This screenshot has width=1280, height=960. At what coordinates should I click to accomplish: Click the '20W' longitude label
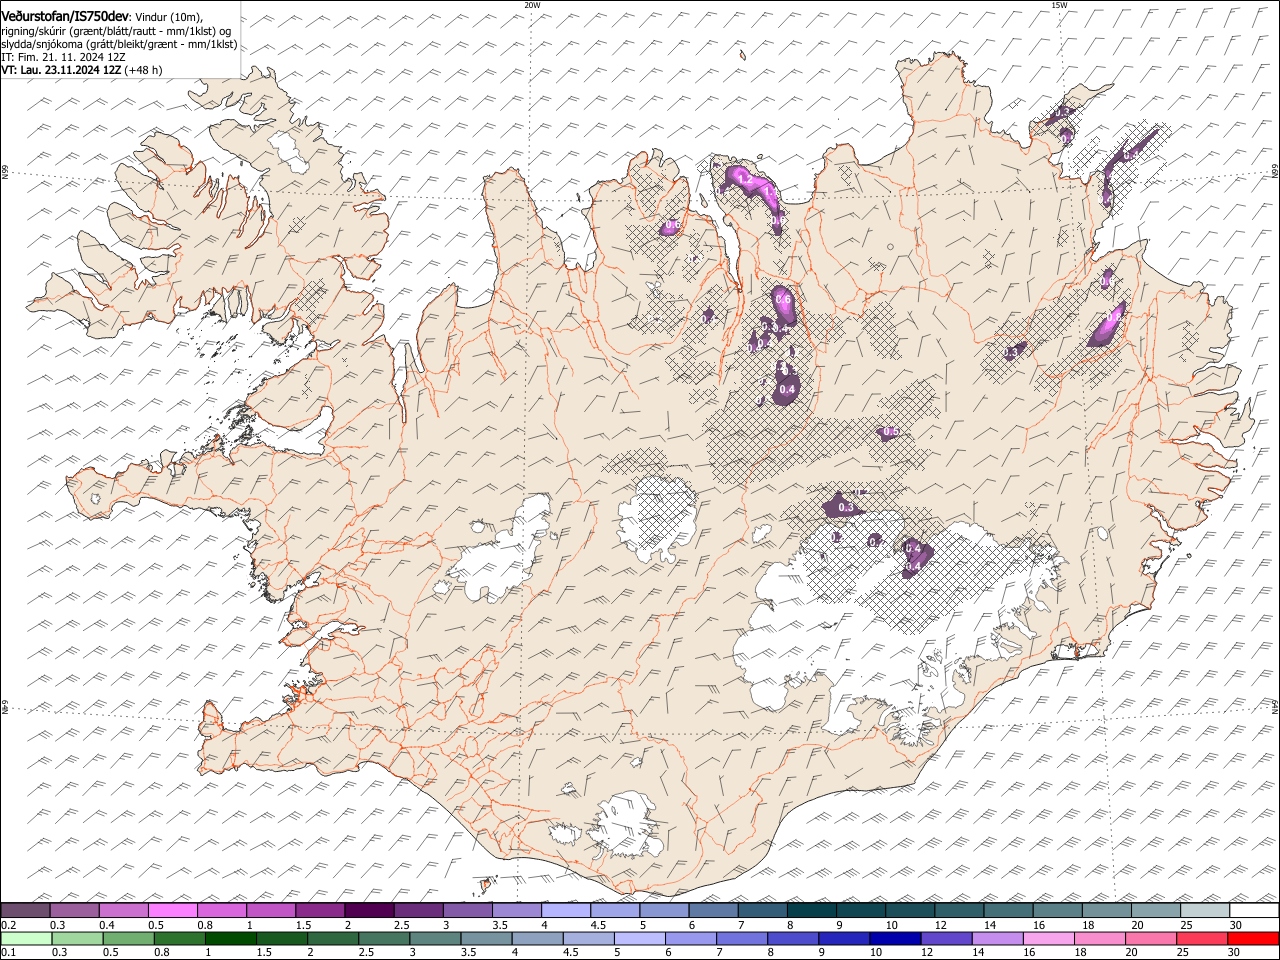click(532, 5)
